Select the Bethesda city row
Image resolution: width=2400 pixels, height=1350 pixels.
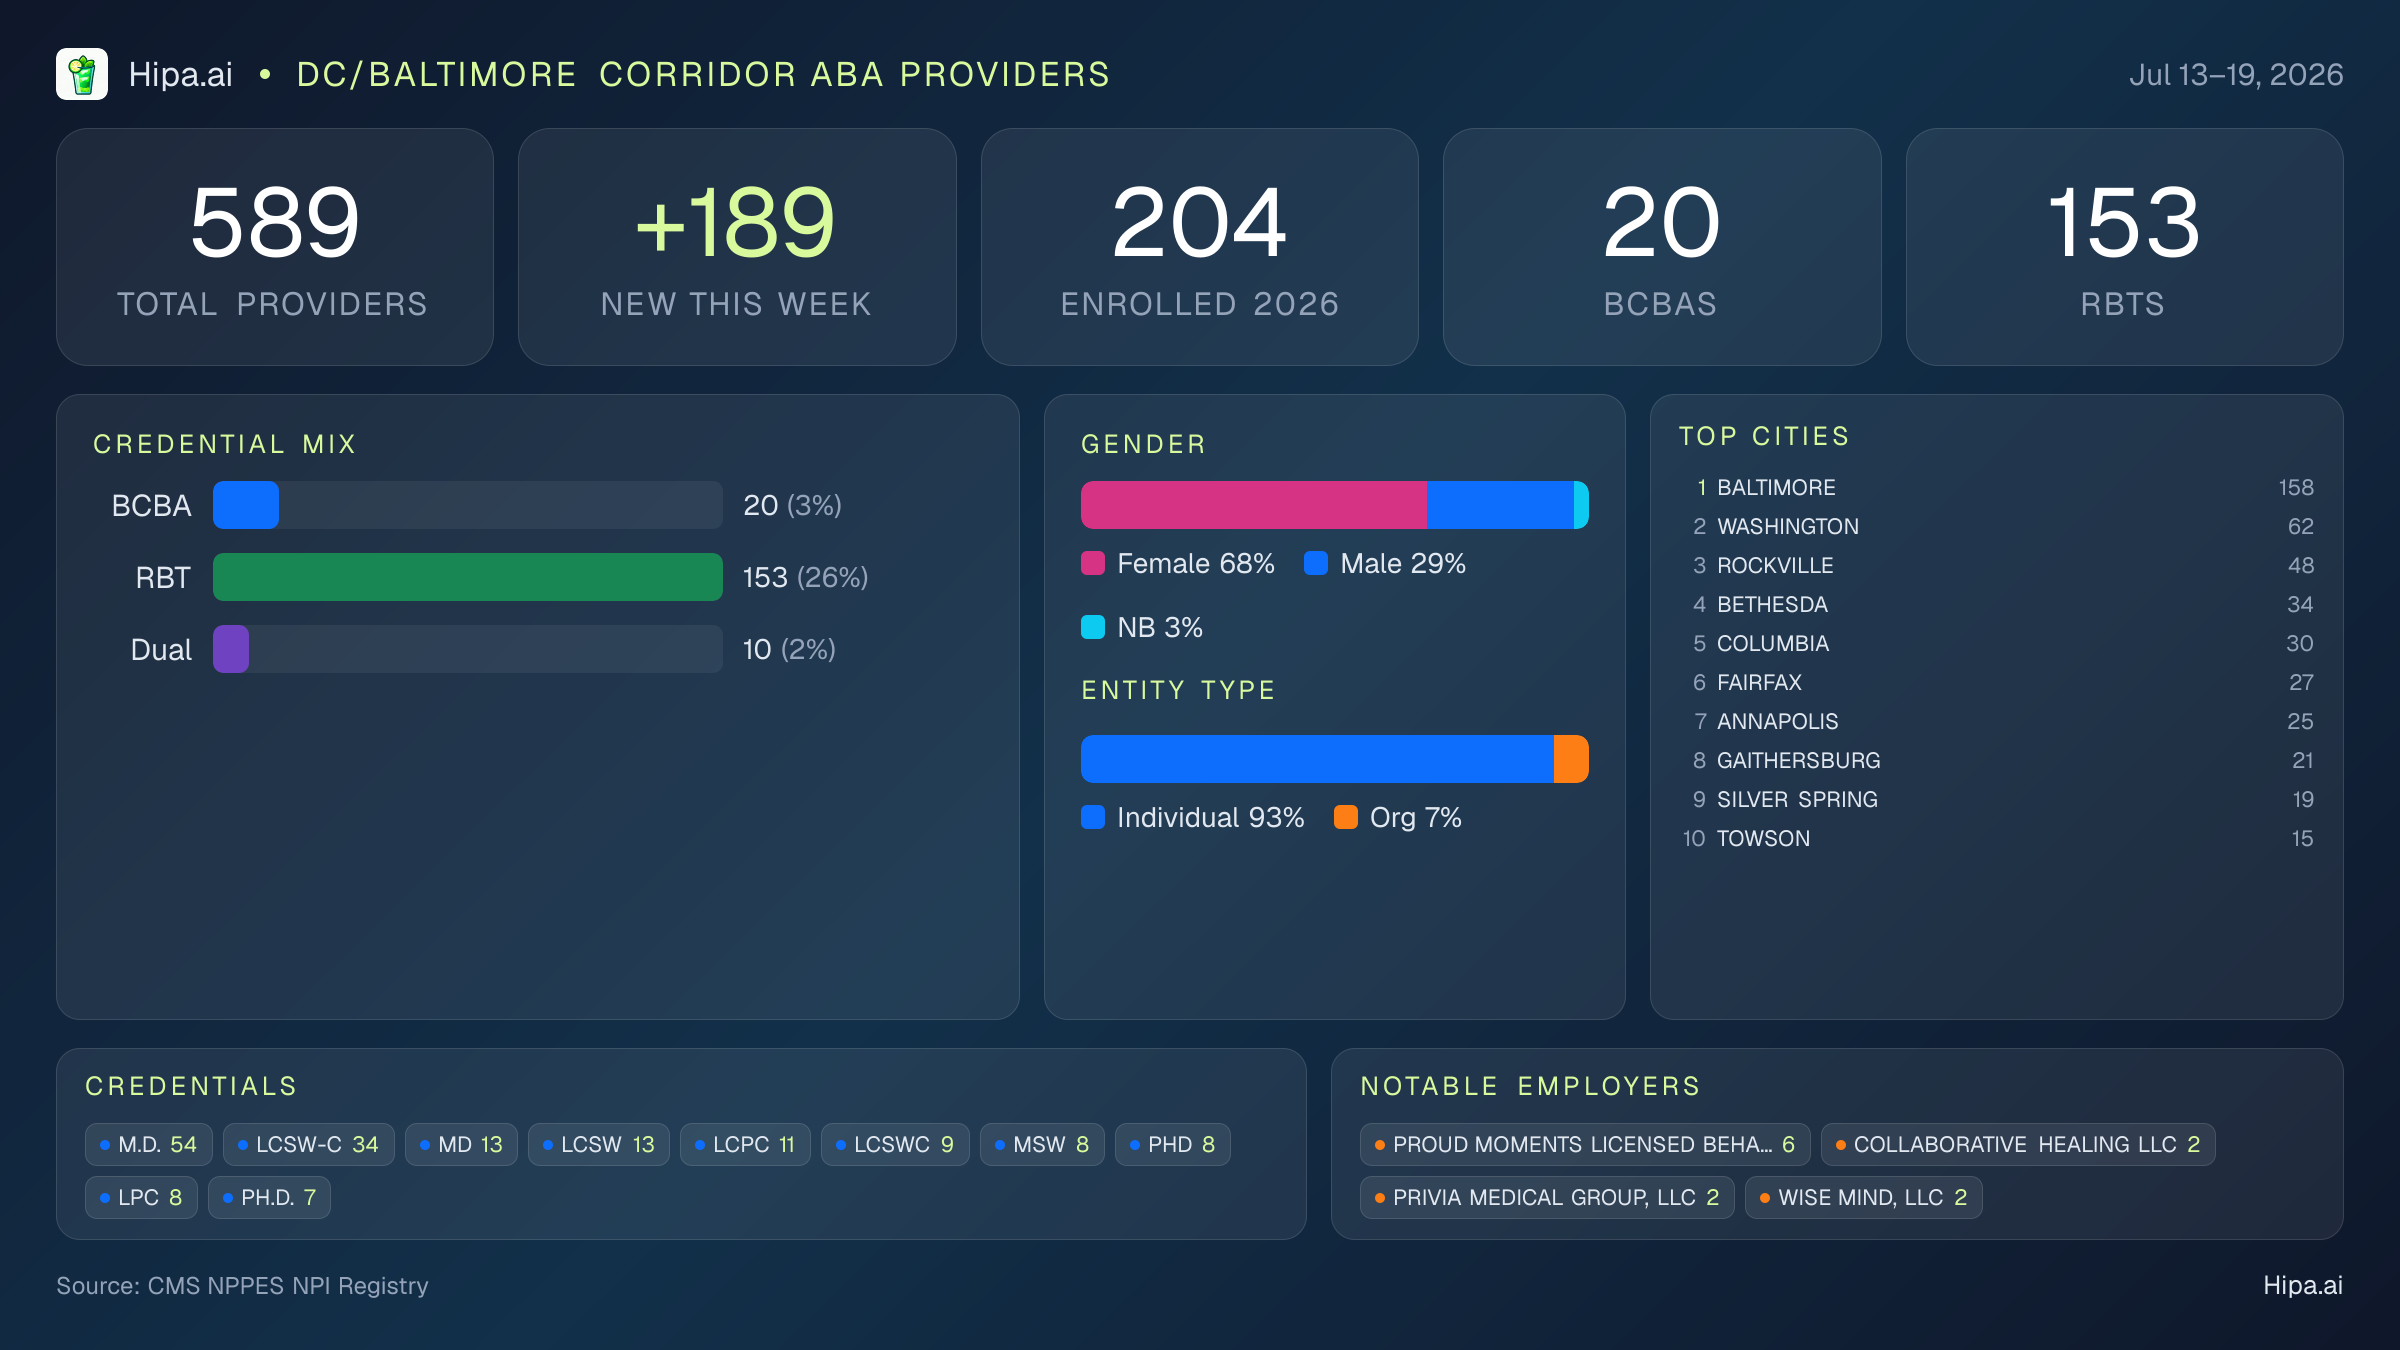pyautogui.click(x=1997, y=604)
